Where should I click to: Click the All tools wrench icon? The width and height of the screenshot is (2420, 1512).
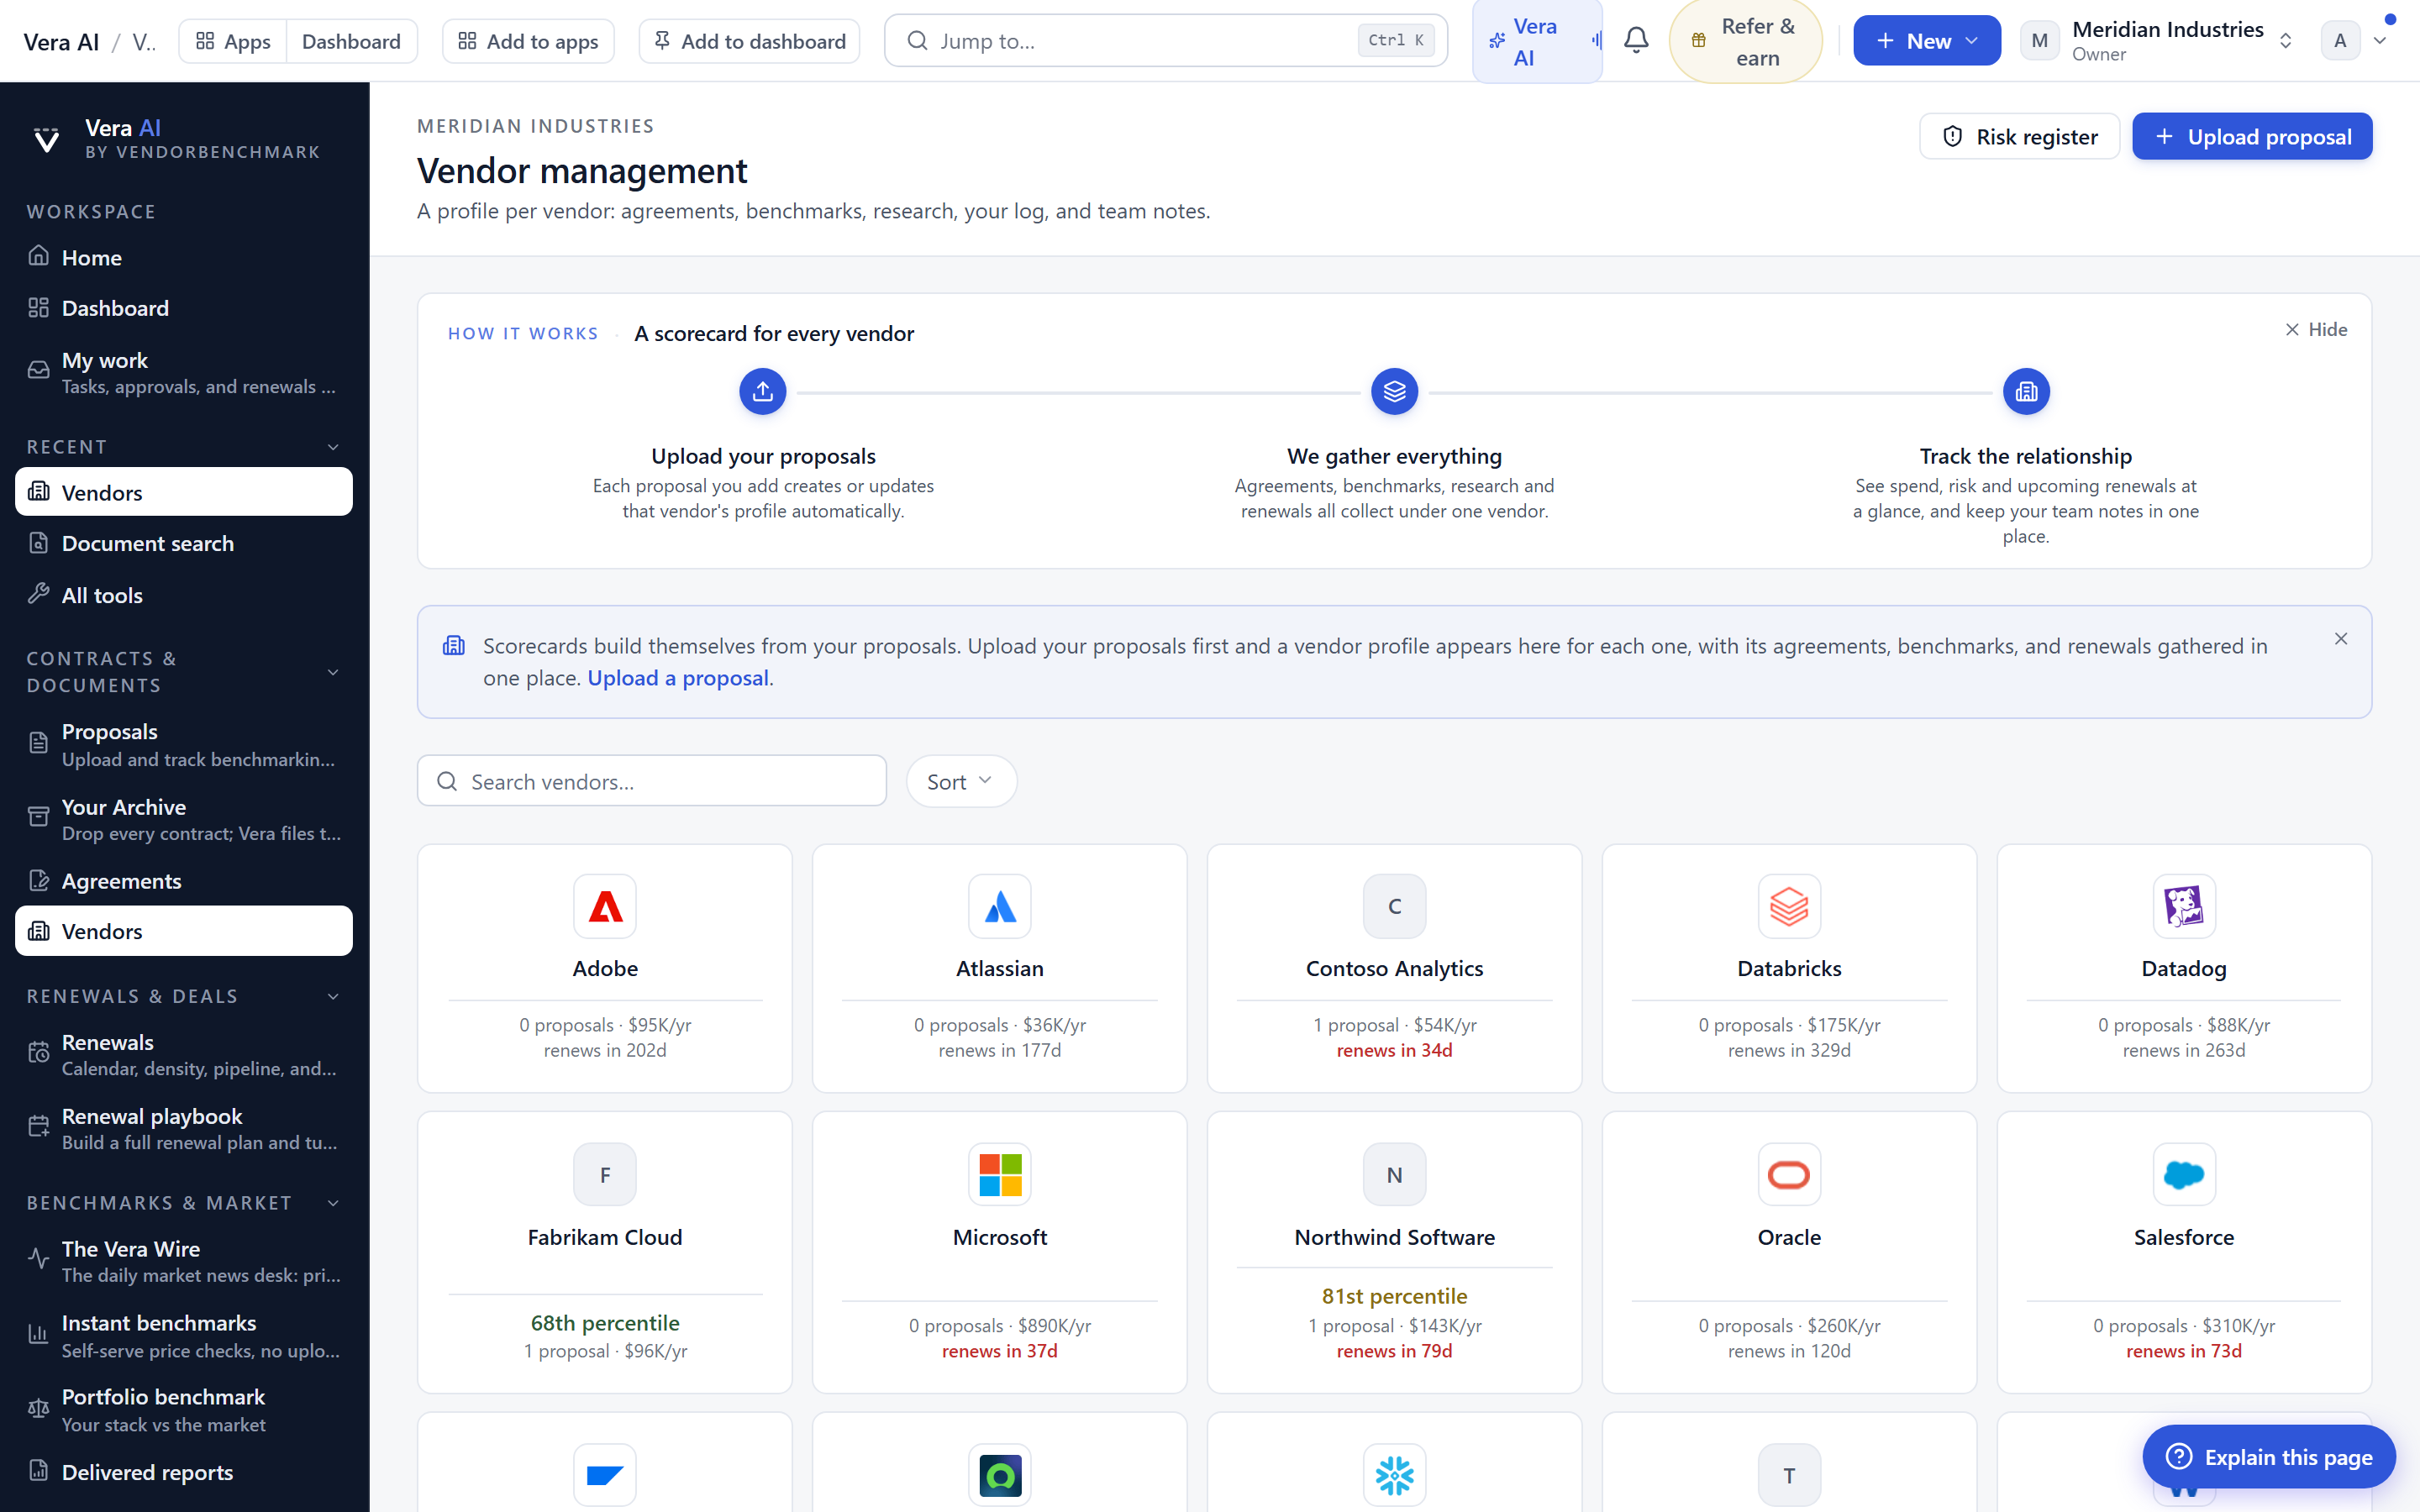tap(38, 594)
